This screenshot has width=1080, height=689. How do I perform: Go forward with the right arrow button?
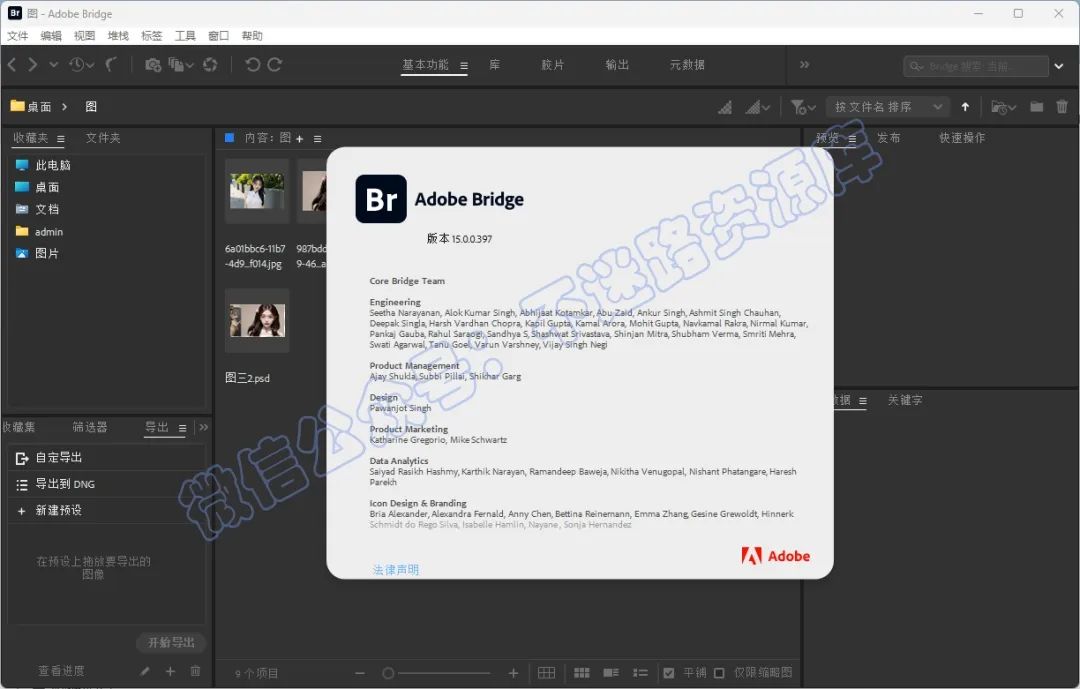pos(32,65)
